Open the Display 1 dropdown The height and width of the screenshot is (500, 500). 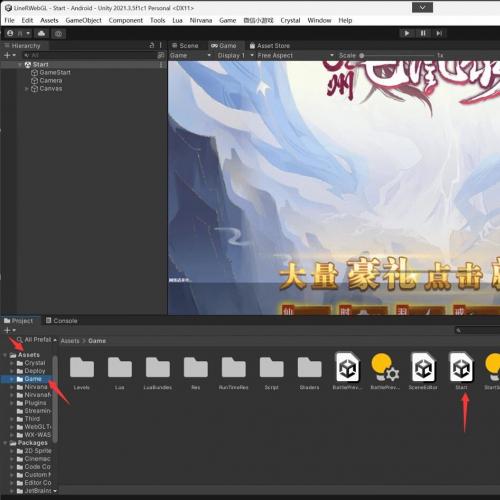235,56
